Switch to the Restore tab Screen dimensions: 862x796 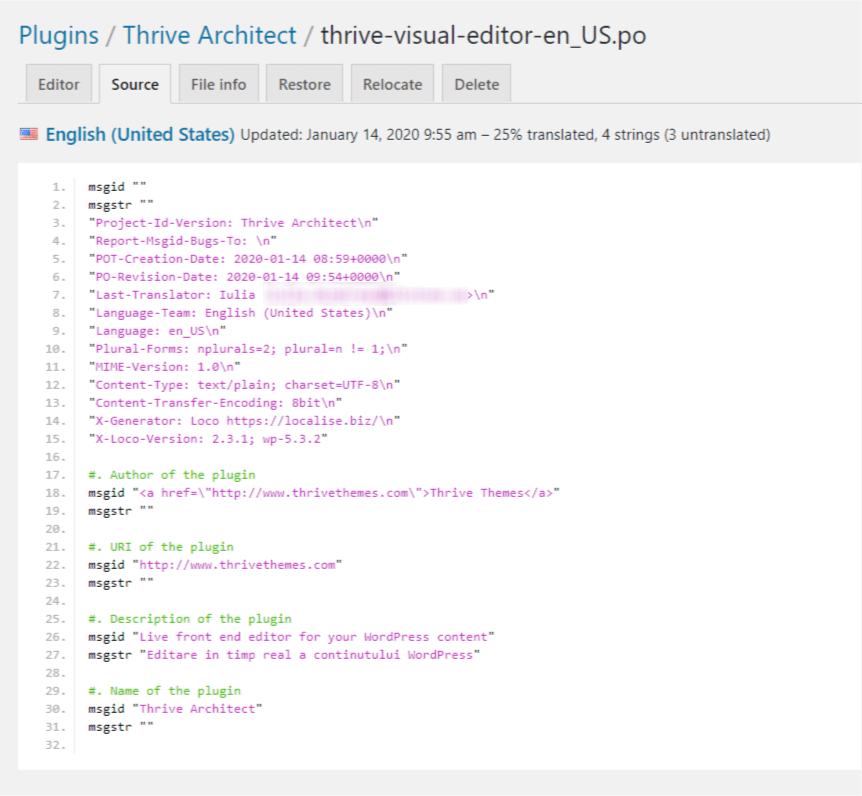(305, 84)
